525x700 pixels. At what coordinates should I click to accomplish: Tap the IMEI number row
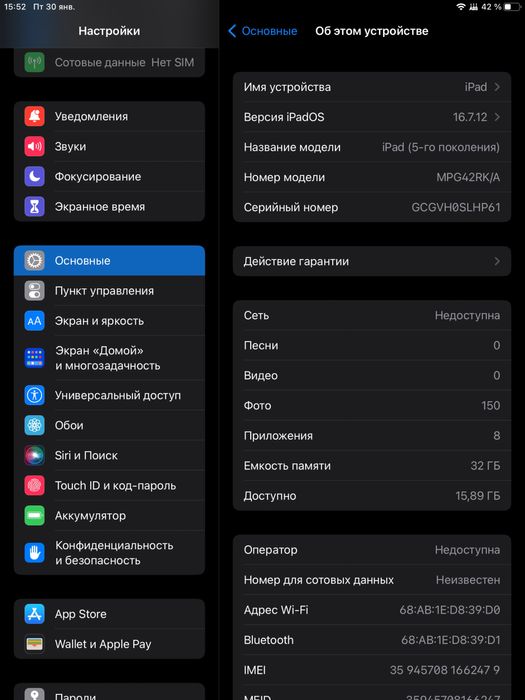point(372,670)
